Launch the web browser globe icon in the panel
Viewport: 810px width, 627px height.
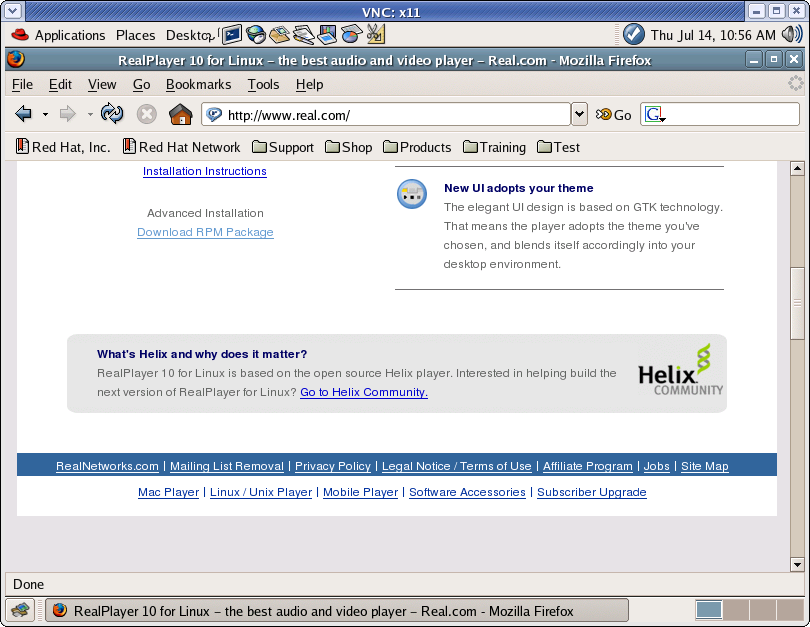(x=256, y=35)
